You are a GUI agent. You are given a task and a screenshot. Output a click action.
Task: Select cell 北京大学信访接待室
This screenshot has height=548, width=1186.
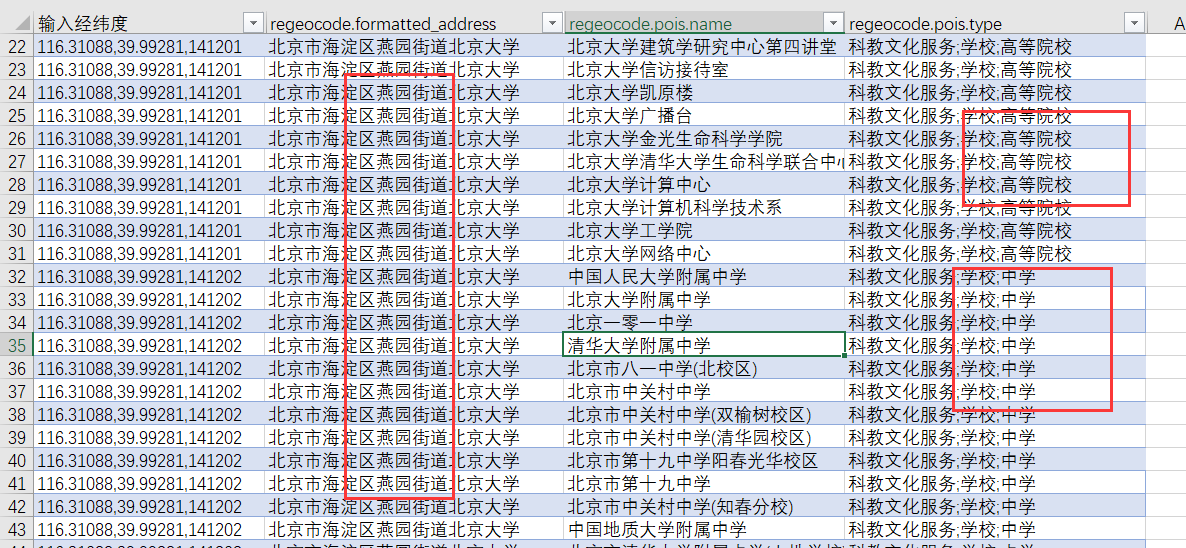pyautogui.click(x=705, y=70)
